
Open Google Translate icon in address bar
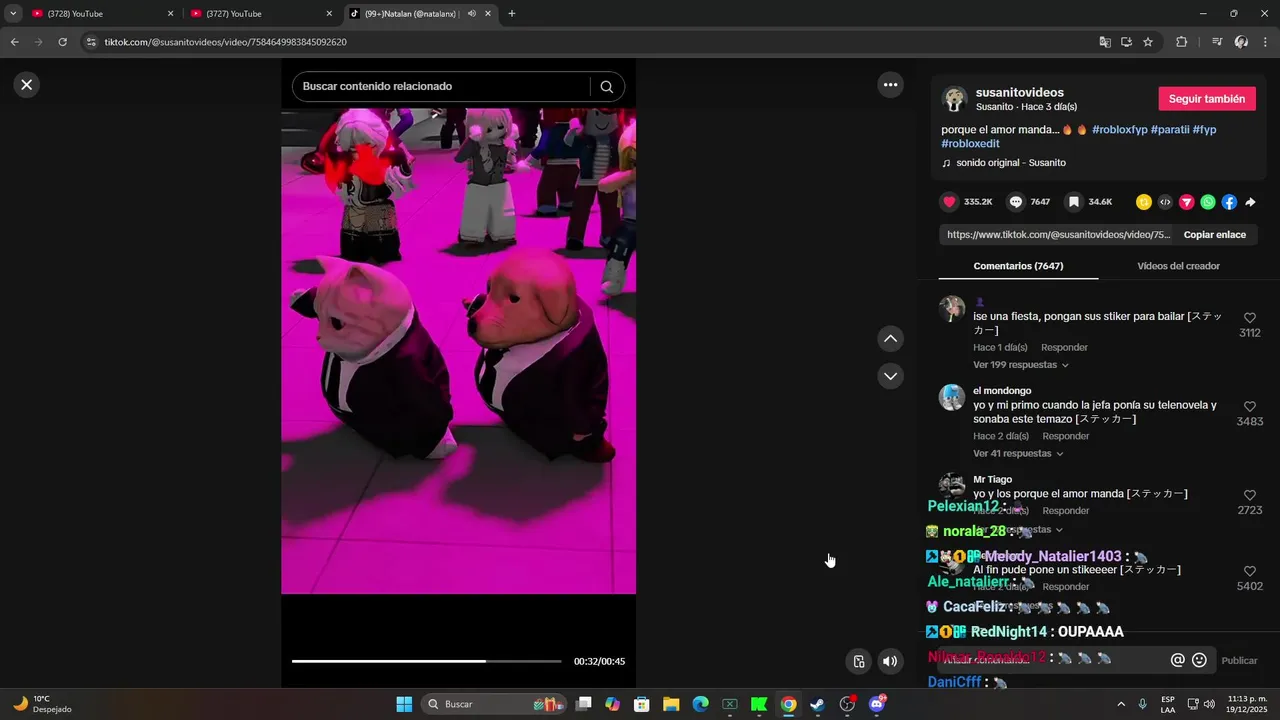1105,42
